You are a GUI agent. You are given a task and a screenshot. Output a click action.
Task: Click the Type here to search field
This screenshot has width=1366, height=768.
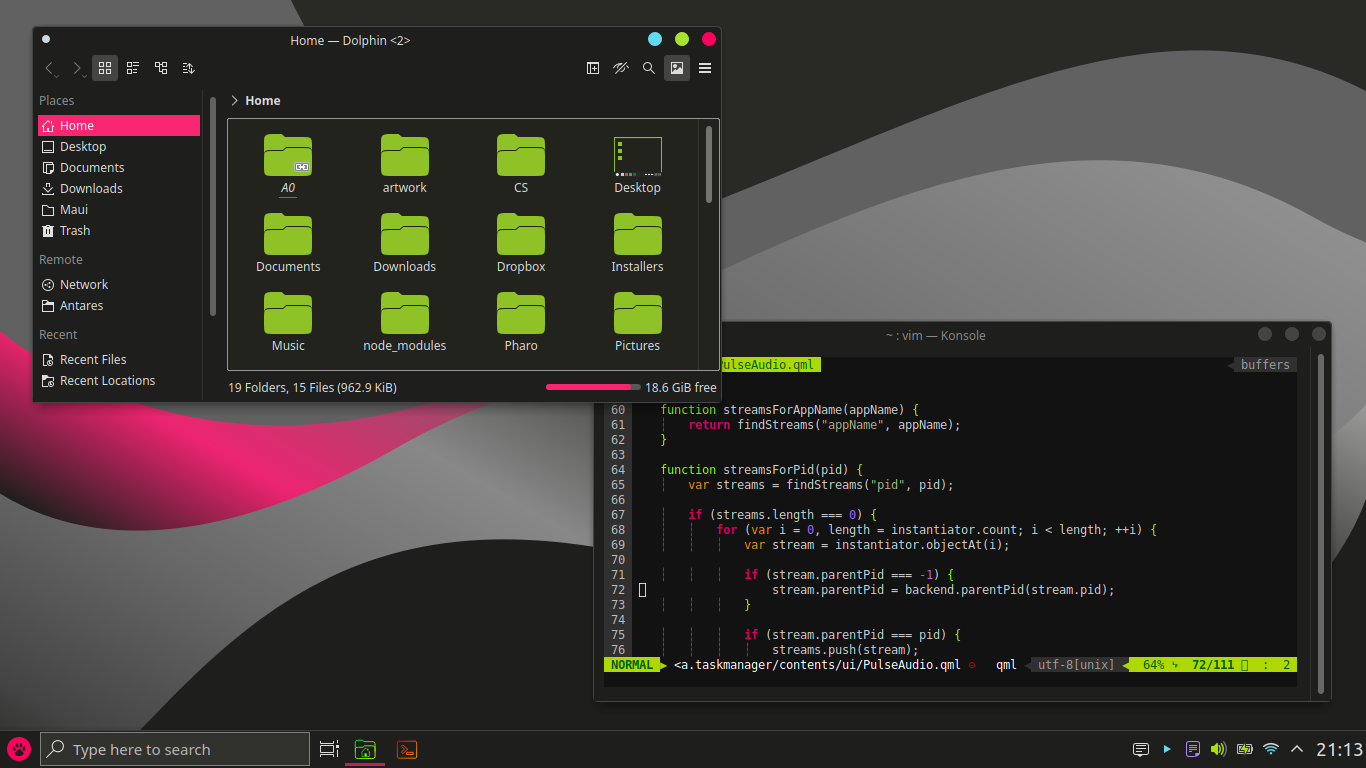pyautogui.click(x=175, y=749)
